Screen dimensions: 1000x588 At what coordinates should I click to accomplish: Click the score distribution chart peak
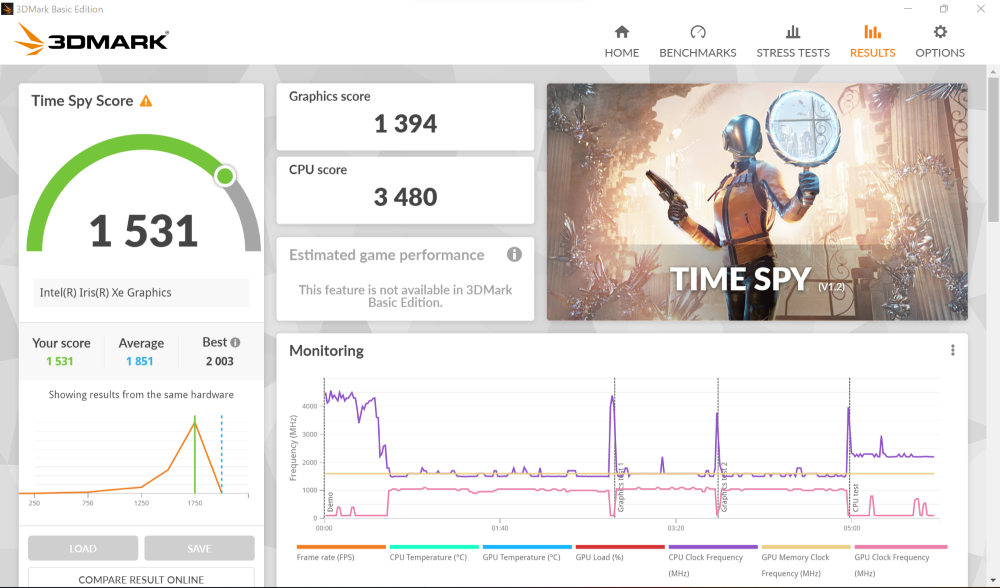tap(195, 422)
